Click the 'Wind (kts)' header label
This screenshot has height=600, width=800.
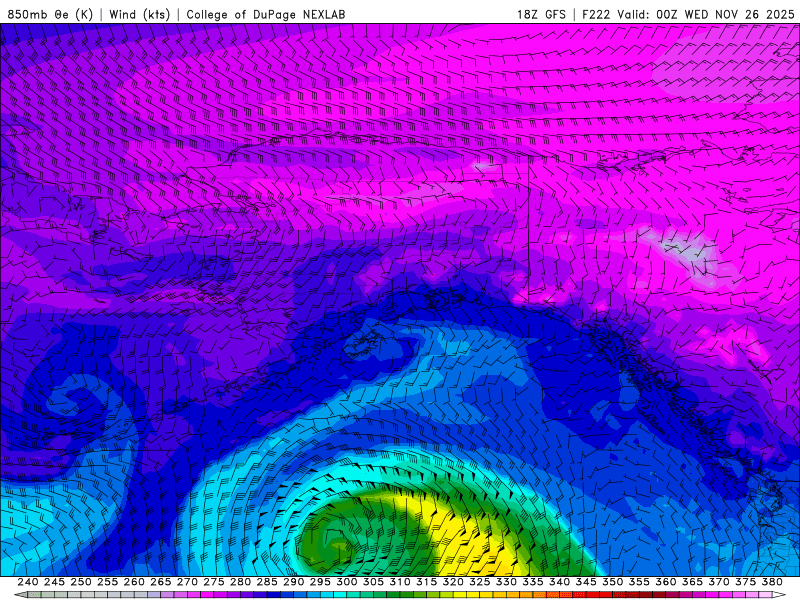click(x=140, y=14)
